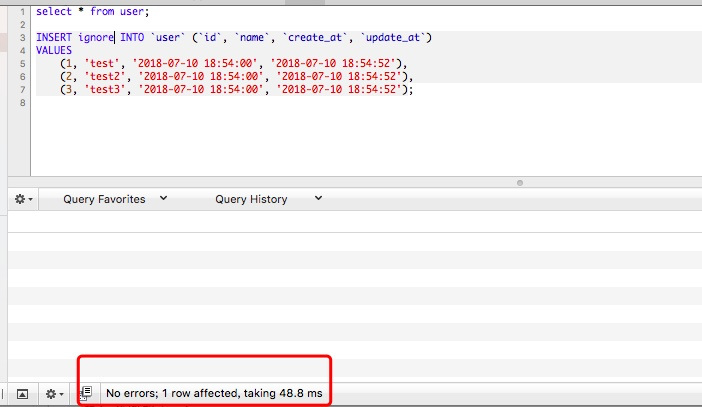This screenshot has height=407, width=702.
Task: Click line number 1 in the gutter
Action: tap(20, 11)
